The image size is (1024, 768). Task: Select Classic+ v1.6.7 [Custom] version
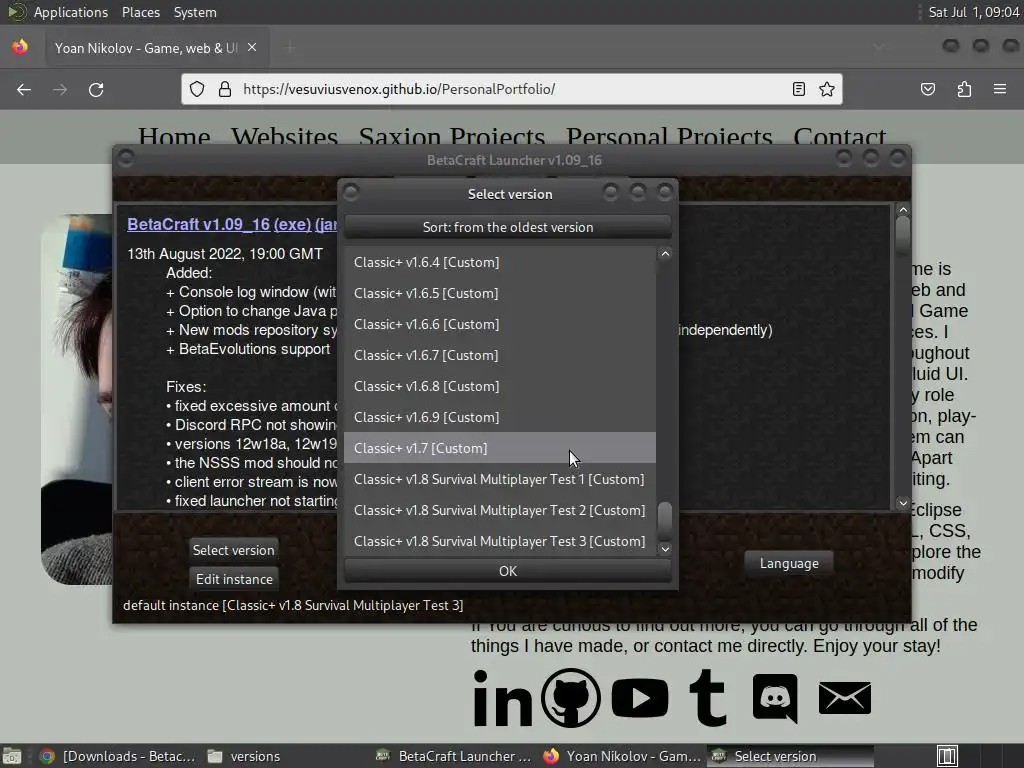click(x=500, y=355)
